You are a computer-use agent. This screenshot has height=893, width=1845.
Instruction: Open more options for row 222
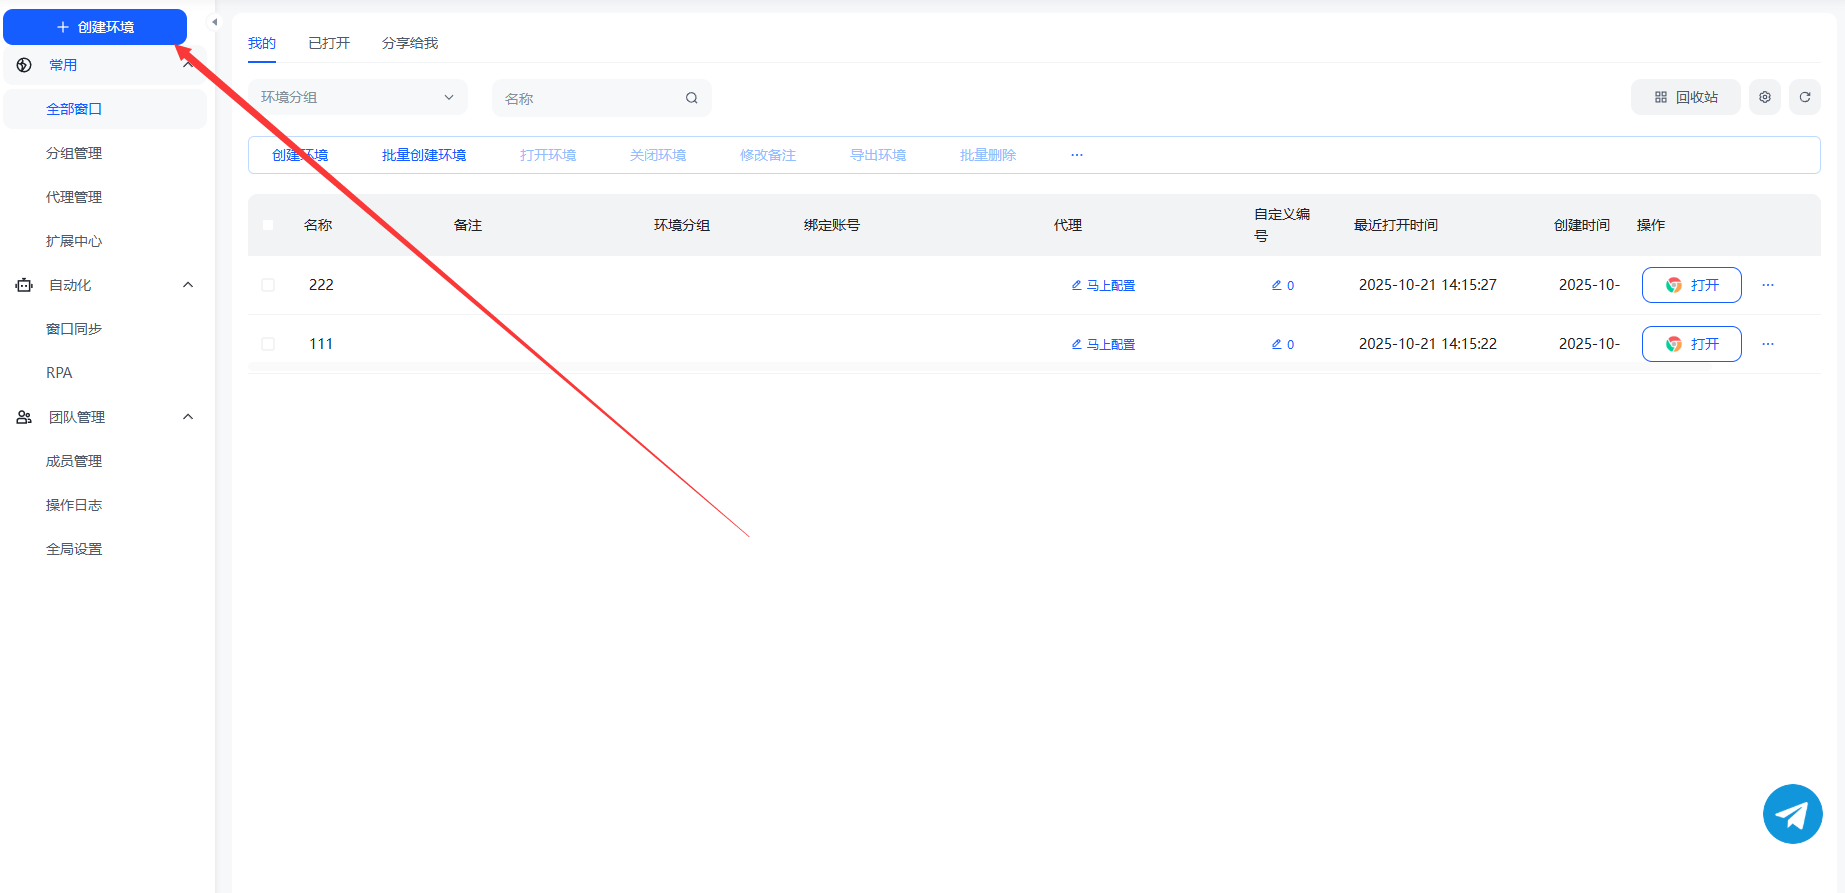pyautogui.click(x=1767, y=285)
